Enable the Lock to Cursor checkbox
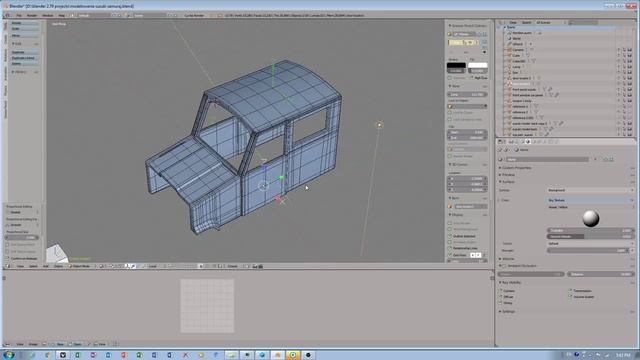 [x=450, y=112]
